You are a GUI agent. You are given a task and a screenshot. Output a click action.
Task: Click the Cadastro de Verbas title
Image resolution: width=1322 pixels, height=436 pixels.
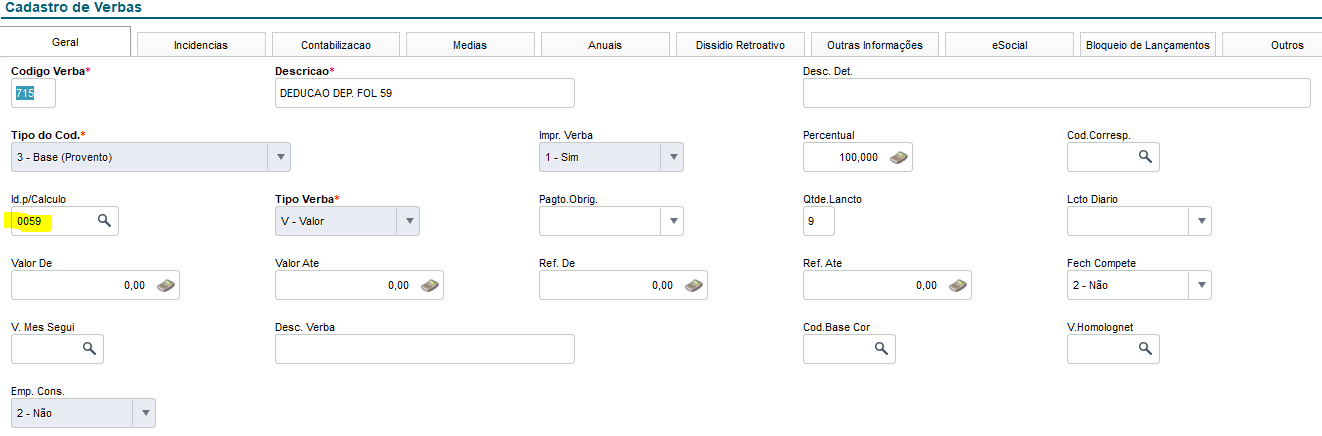point(73,8)
